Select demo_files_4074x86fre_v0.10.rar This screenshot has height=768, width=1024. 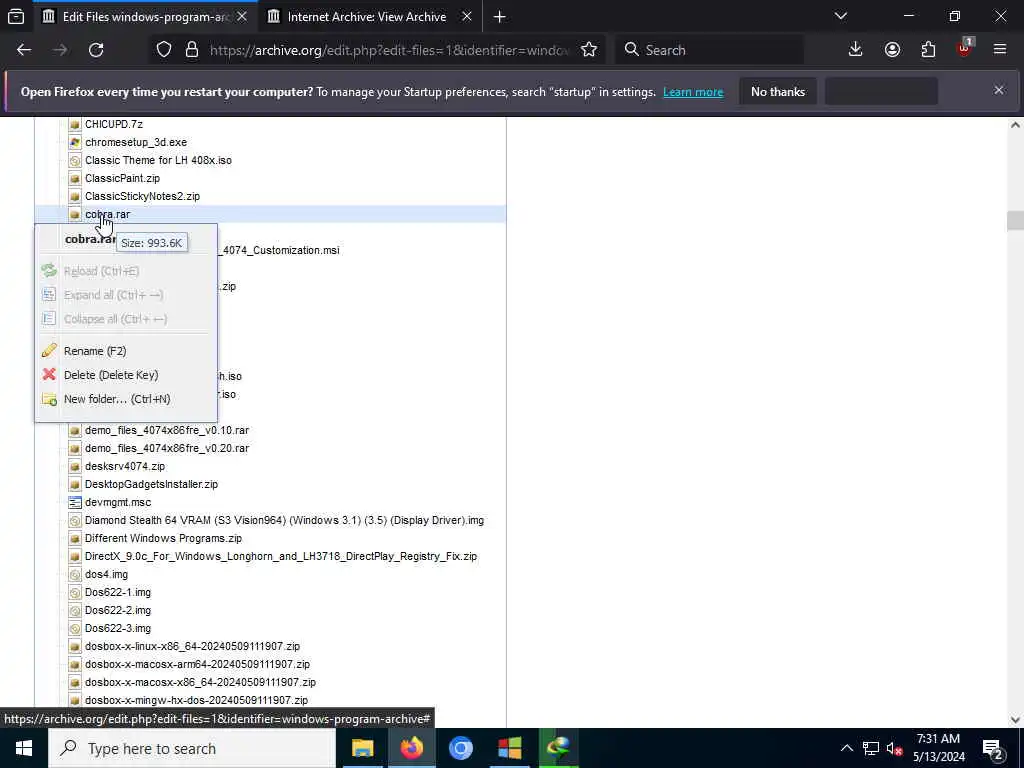coord(167,430)
